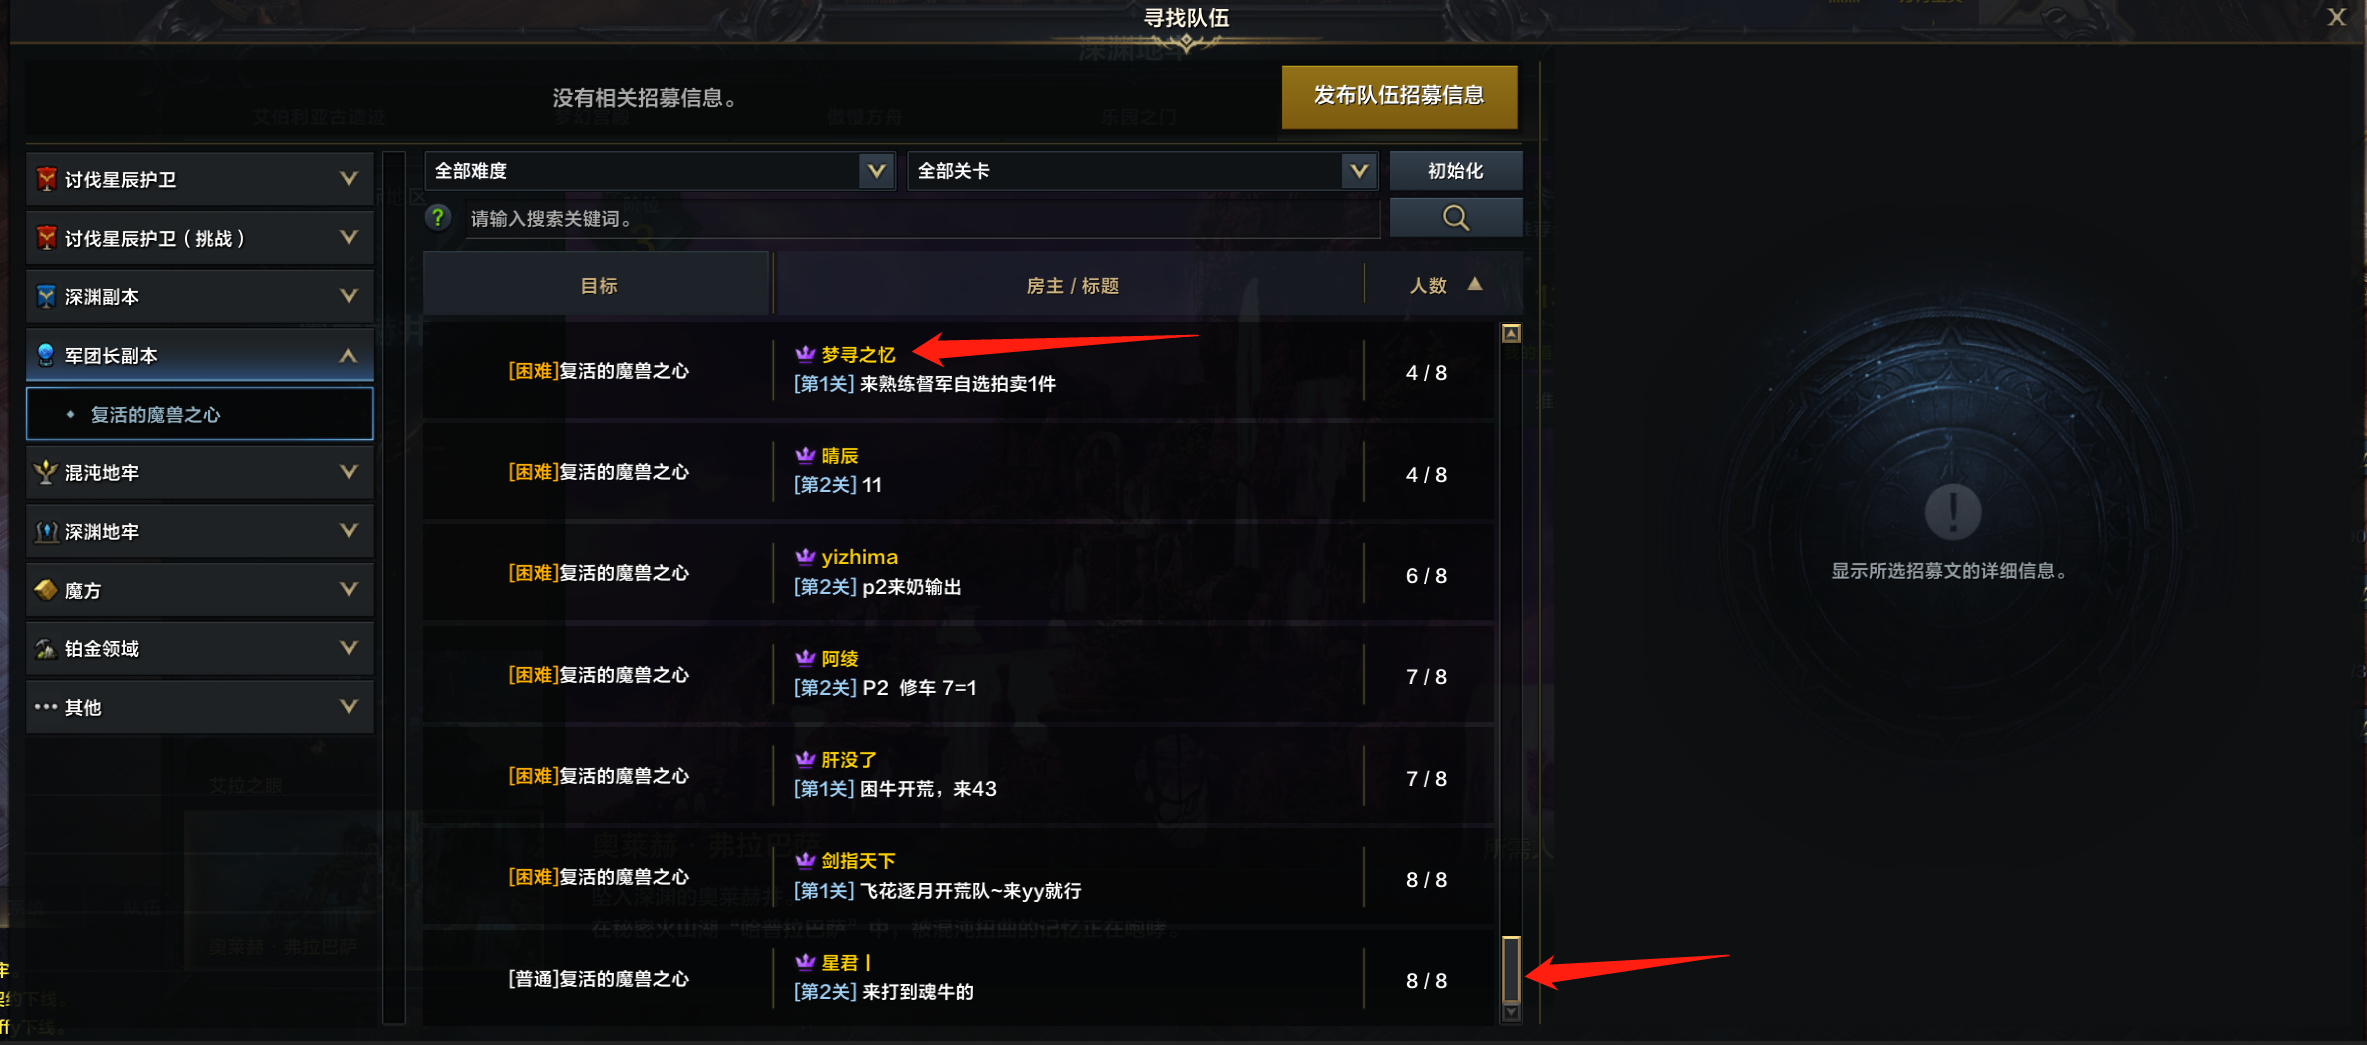Viewport: 2367px width, 1045px height.
Task: Click the 魔方 cube category icon
Action: [x=46, y=590]
